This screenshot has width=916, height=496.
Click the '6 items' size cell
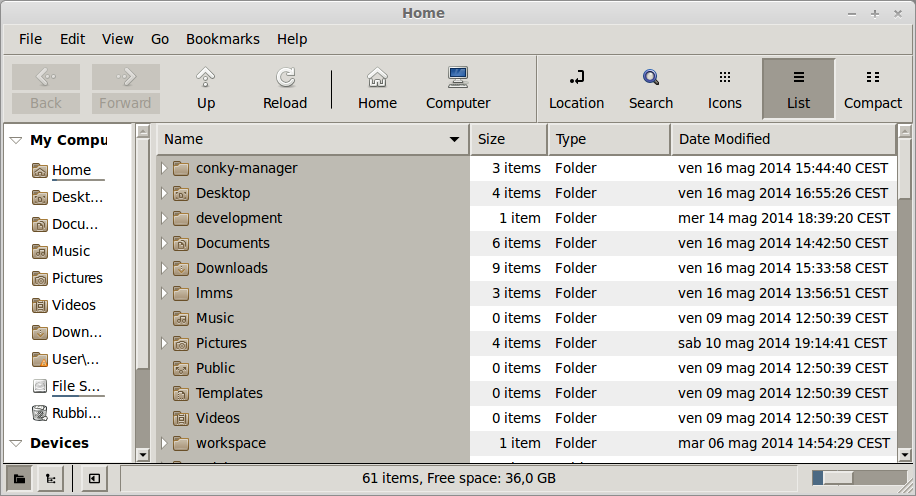tap(516, 243)
